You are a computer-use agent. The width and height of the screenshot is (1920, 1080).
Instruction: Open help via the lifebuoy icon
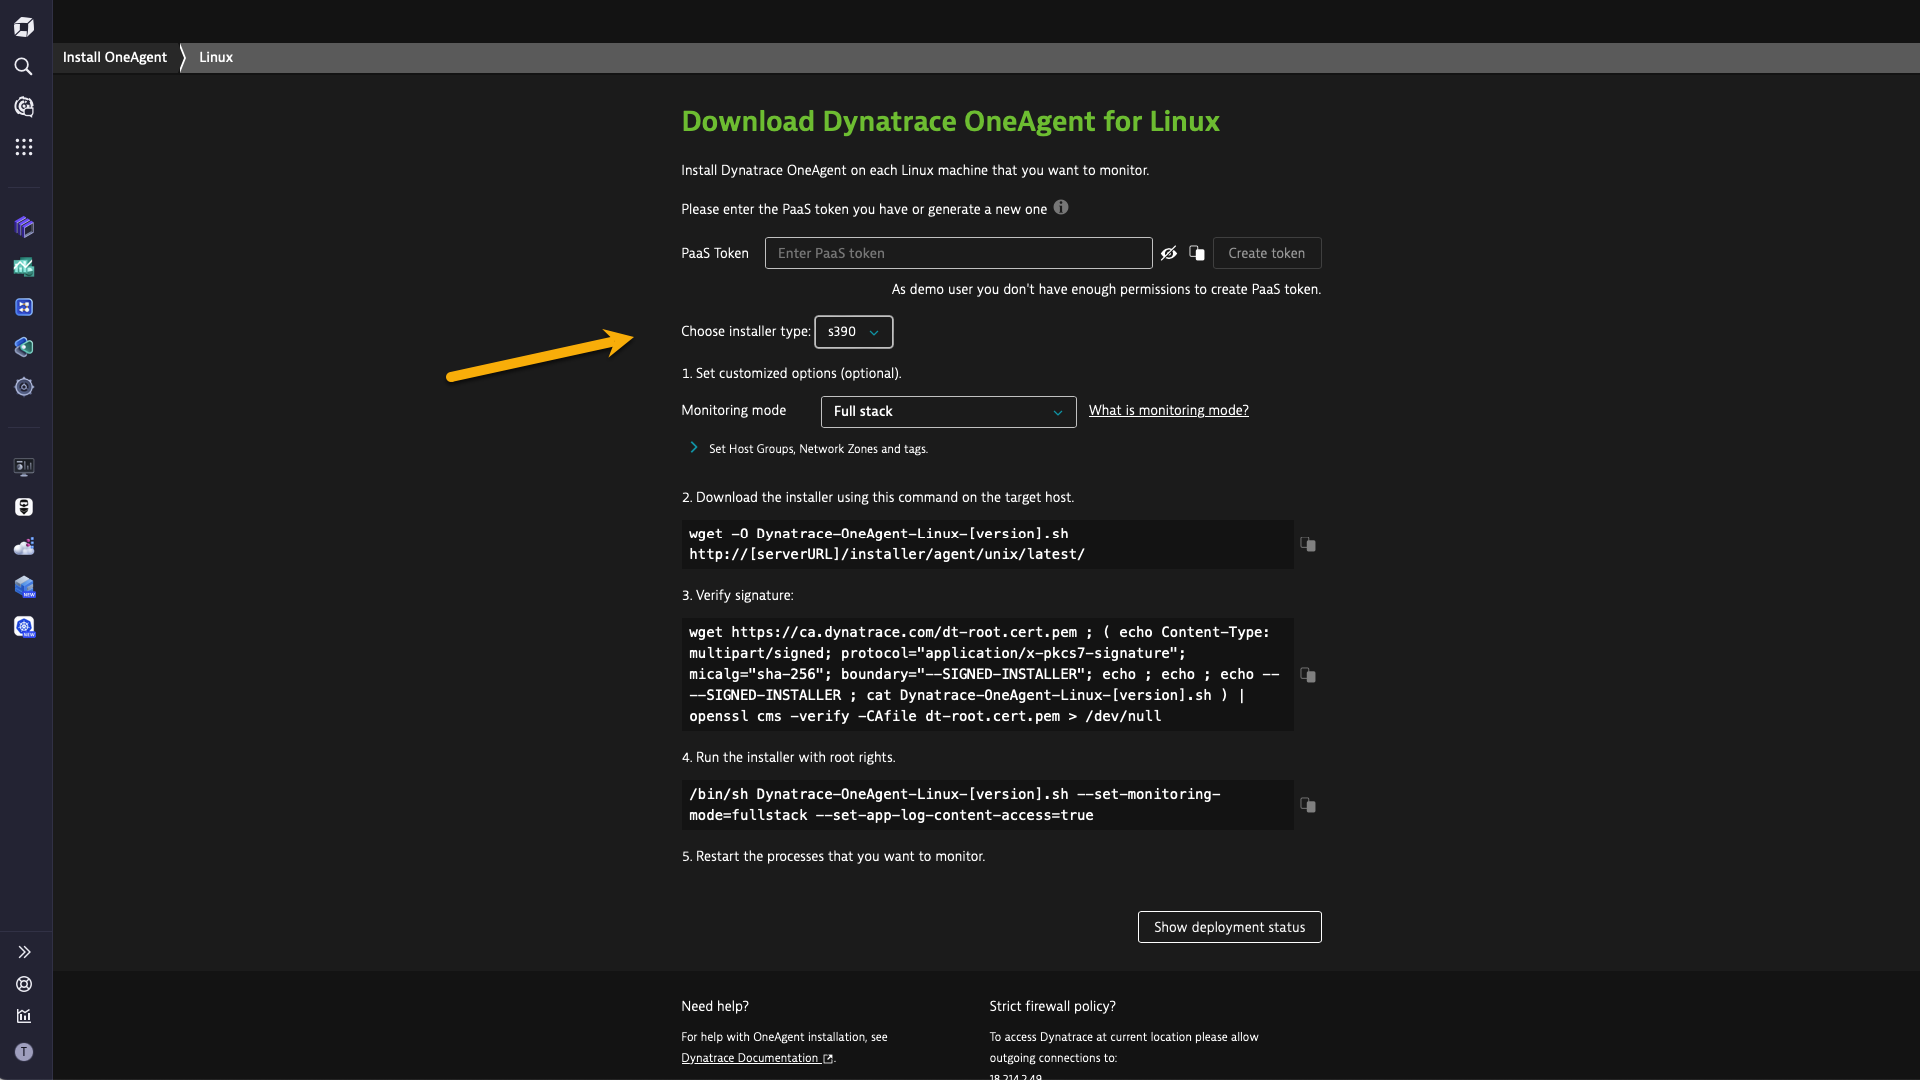(x=24, y=984)
